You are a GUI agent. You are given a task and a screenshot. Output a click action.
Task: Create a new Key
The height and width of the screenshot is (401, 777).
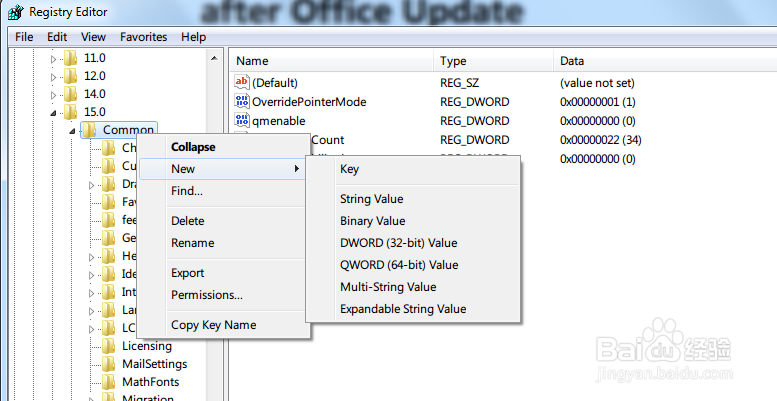click(413, 169)
